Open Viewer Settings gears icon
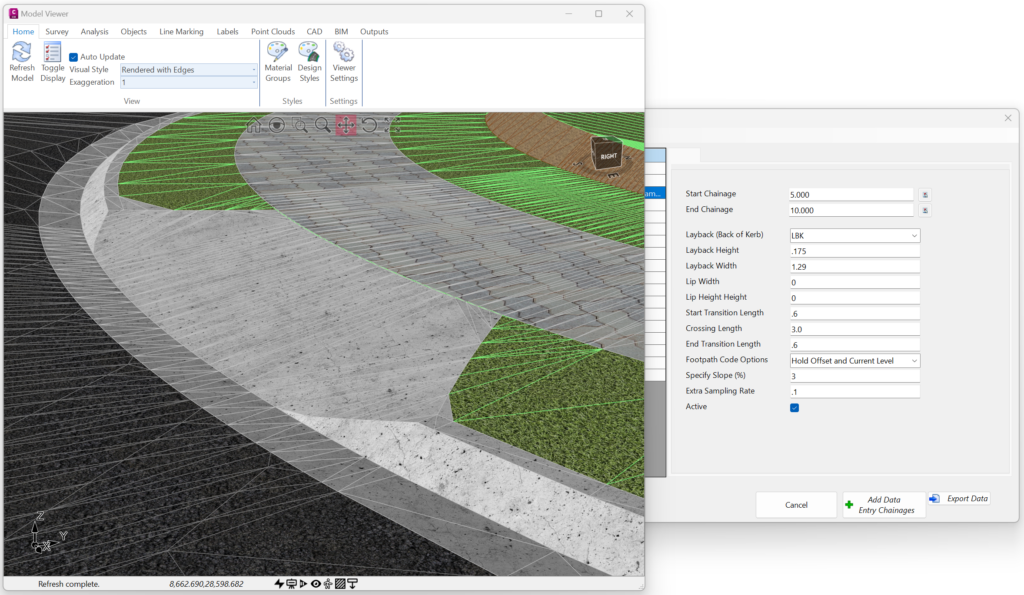The width and height of the screenshot is (1024, 595). tap(344, 52)
